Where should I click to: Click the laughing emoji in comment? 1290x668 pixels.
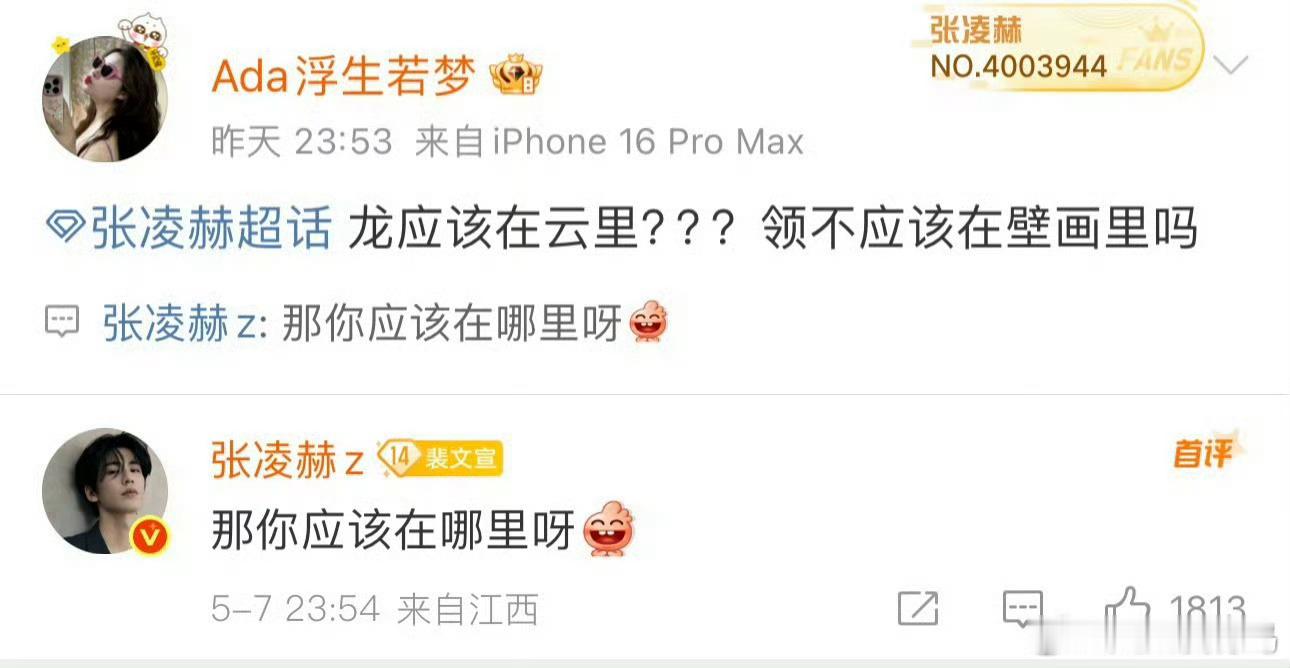(608, 529)
